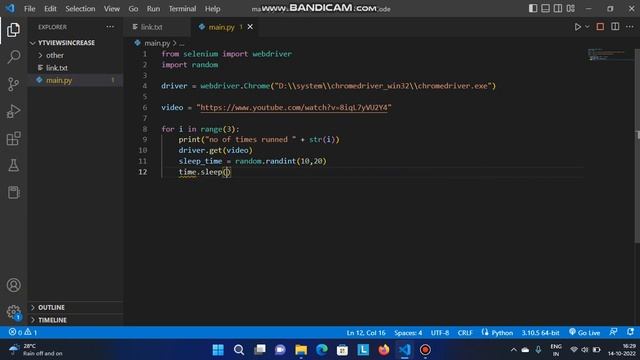Click the Customize Layout icon
640x360 pixels.
tap(571, 8)
